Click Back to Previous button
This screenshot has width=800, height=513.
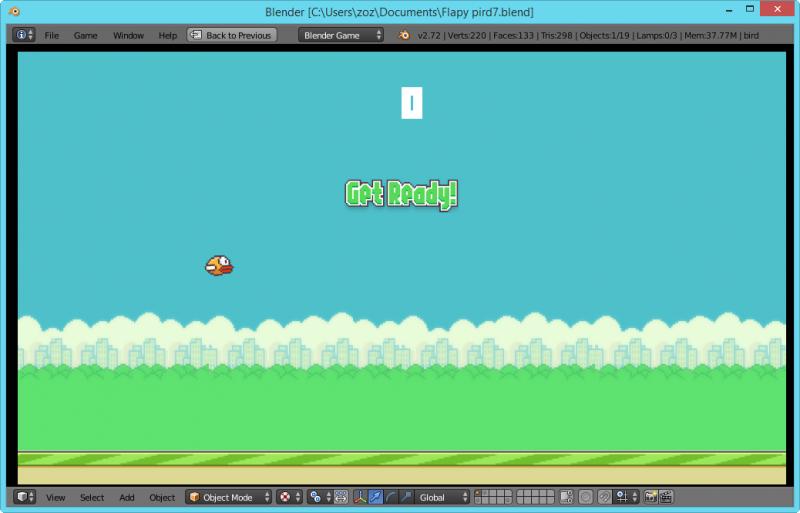(232, 35)
